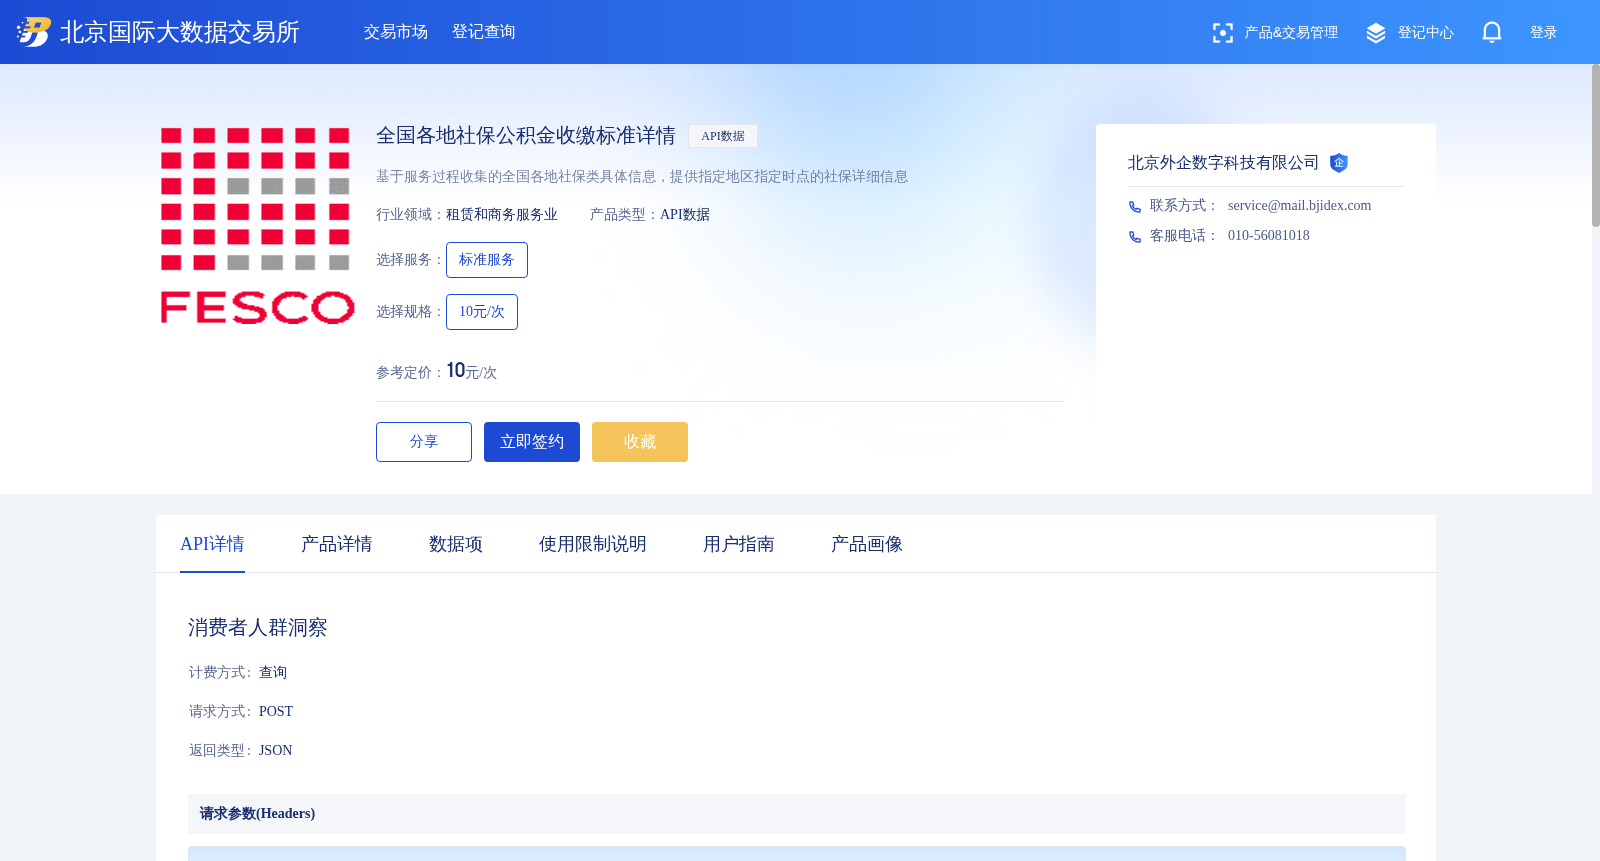
Task: Click the 立即签约 sign now button
Action: [532, 442]
